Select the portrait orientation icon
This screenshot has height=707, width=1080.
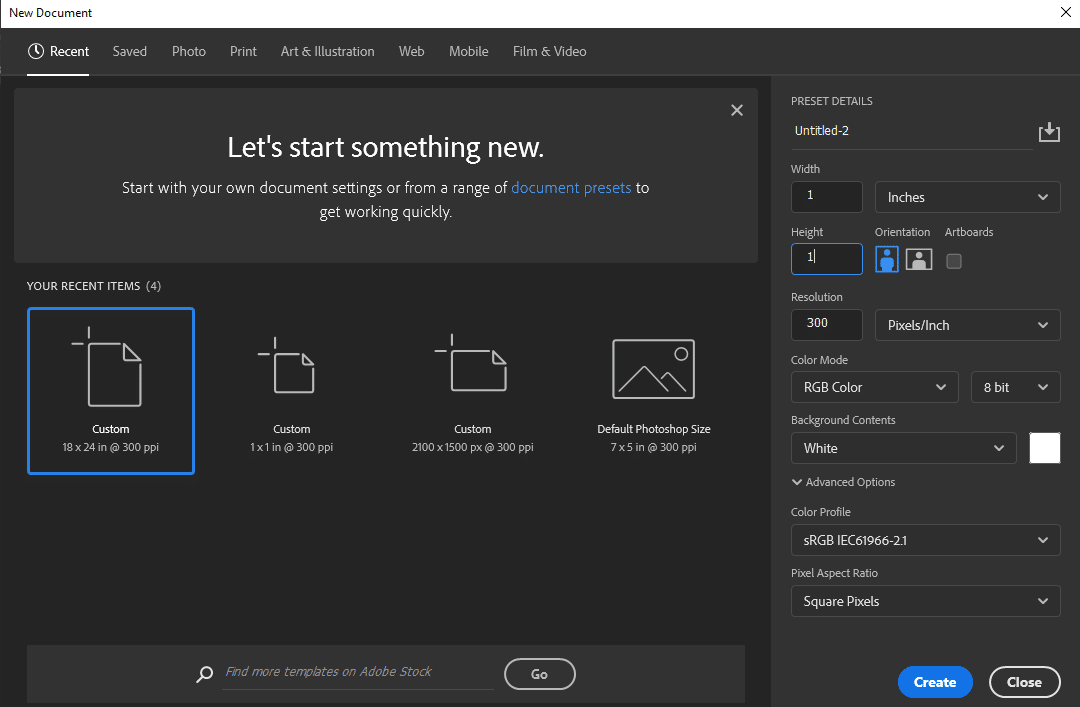point(886,259)
